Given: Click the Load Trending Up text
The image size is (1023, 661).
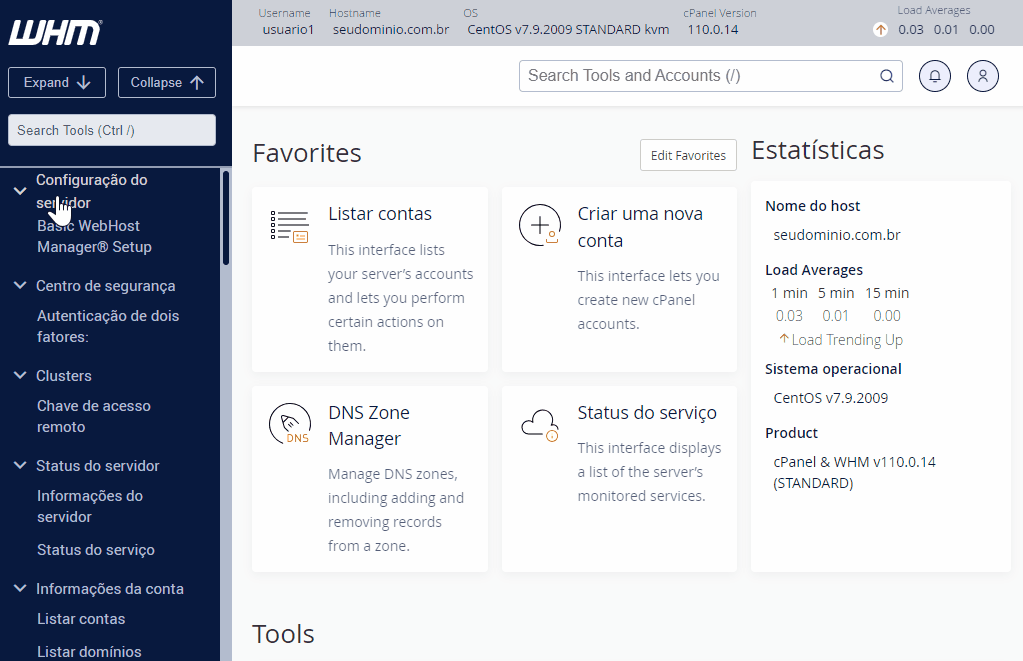Looking at the screenshot, I should [847, 340].
